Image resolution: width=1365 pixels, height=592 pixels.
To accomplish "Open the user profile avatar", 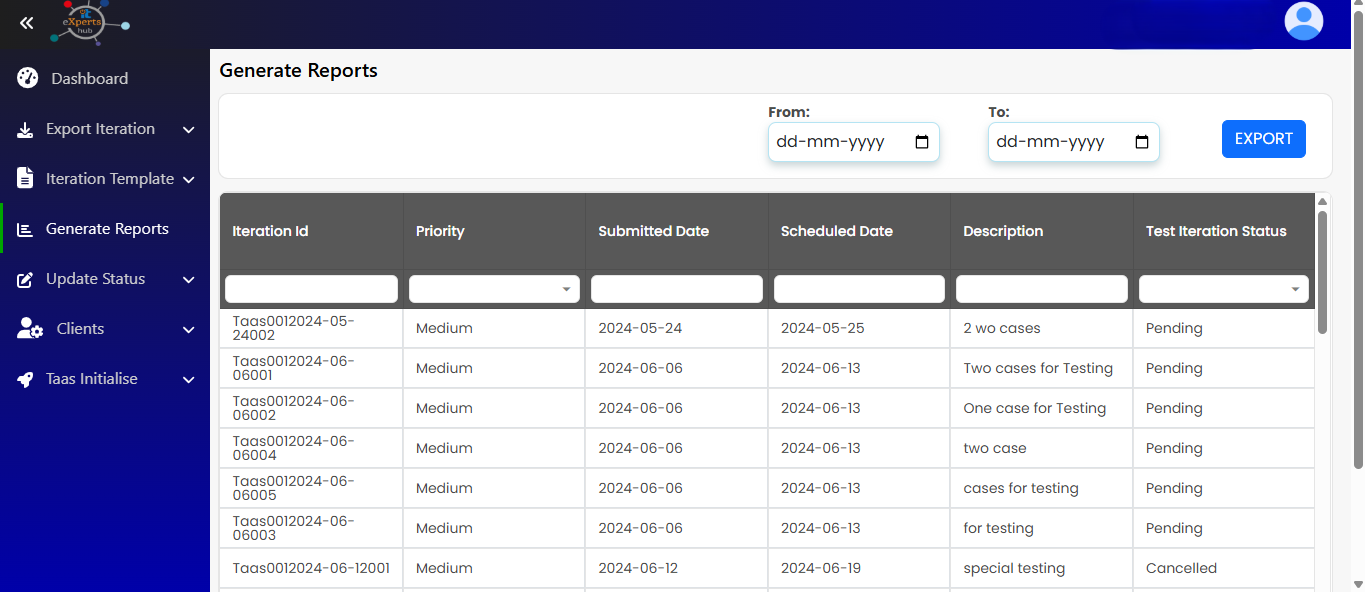I will [x=1303, y=22].
